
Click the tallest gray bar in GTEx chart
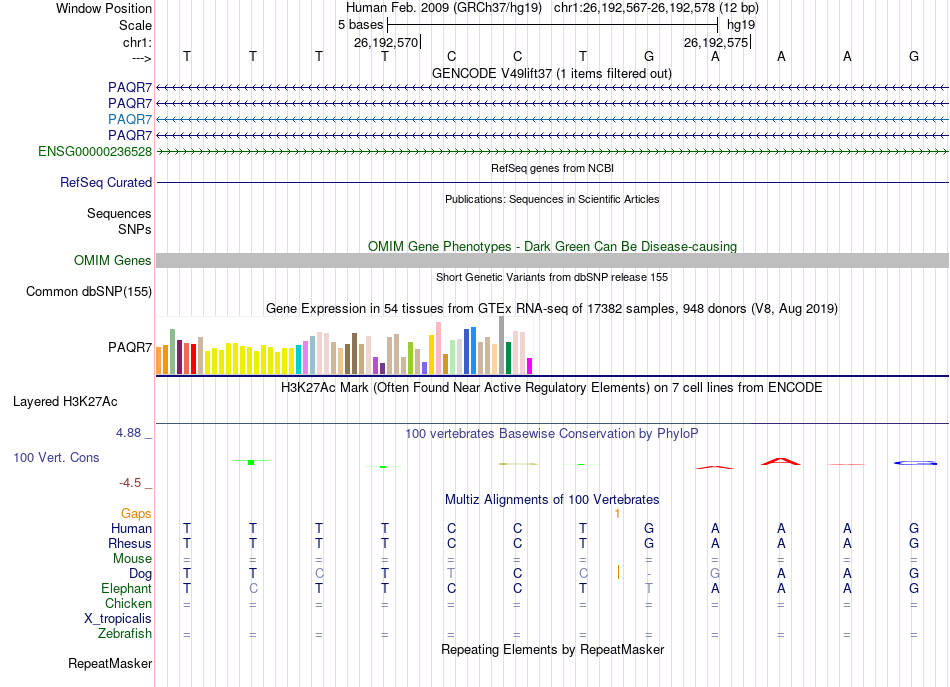click(x=502, y=345)
